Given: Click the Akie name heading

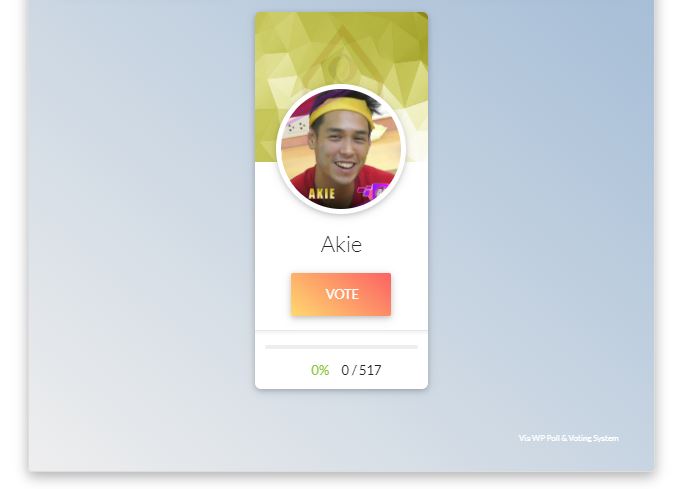Looking at the screenshot, I should point(341,244).
